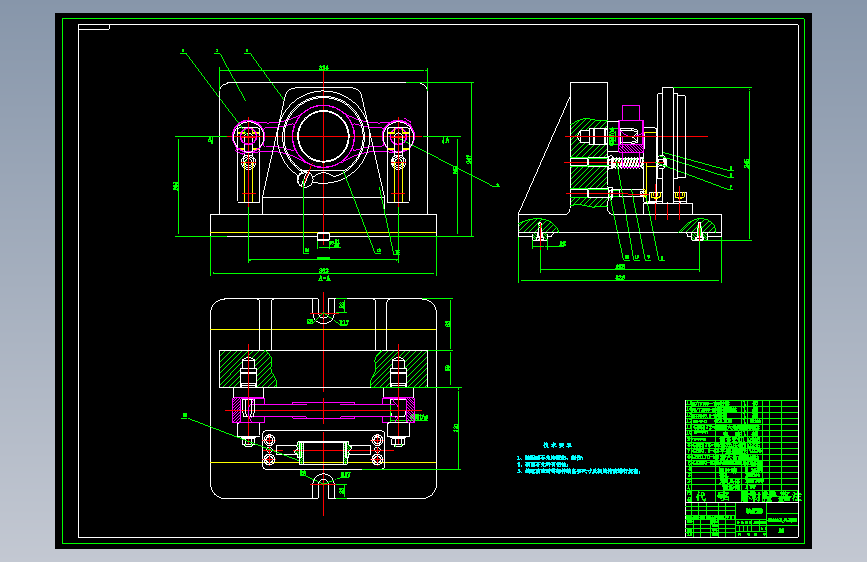Select the A-A section label below front view
This screenshot has height=562, width=867.
(324, 278)
